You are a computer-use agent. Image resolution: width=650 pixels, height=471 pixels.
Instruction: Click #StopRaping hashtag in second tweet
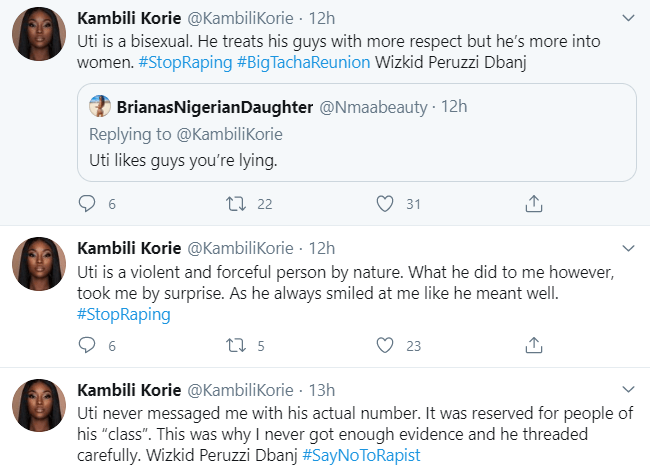click(x=123, y=315)
